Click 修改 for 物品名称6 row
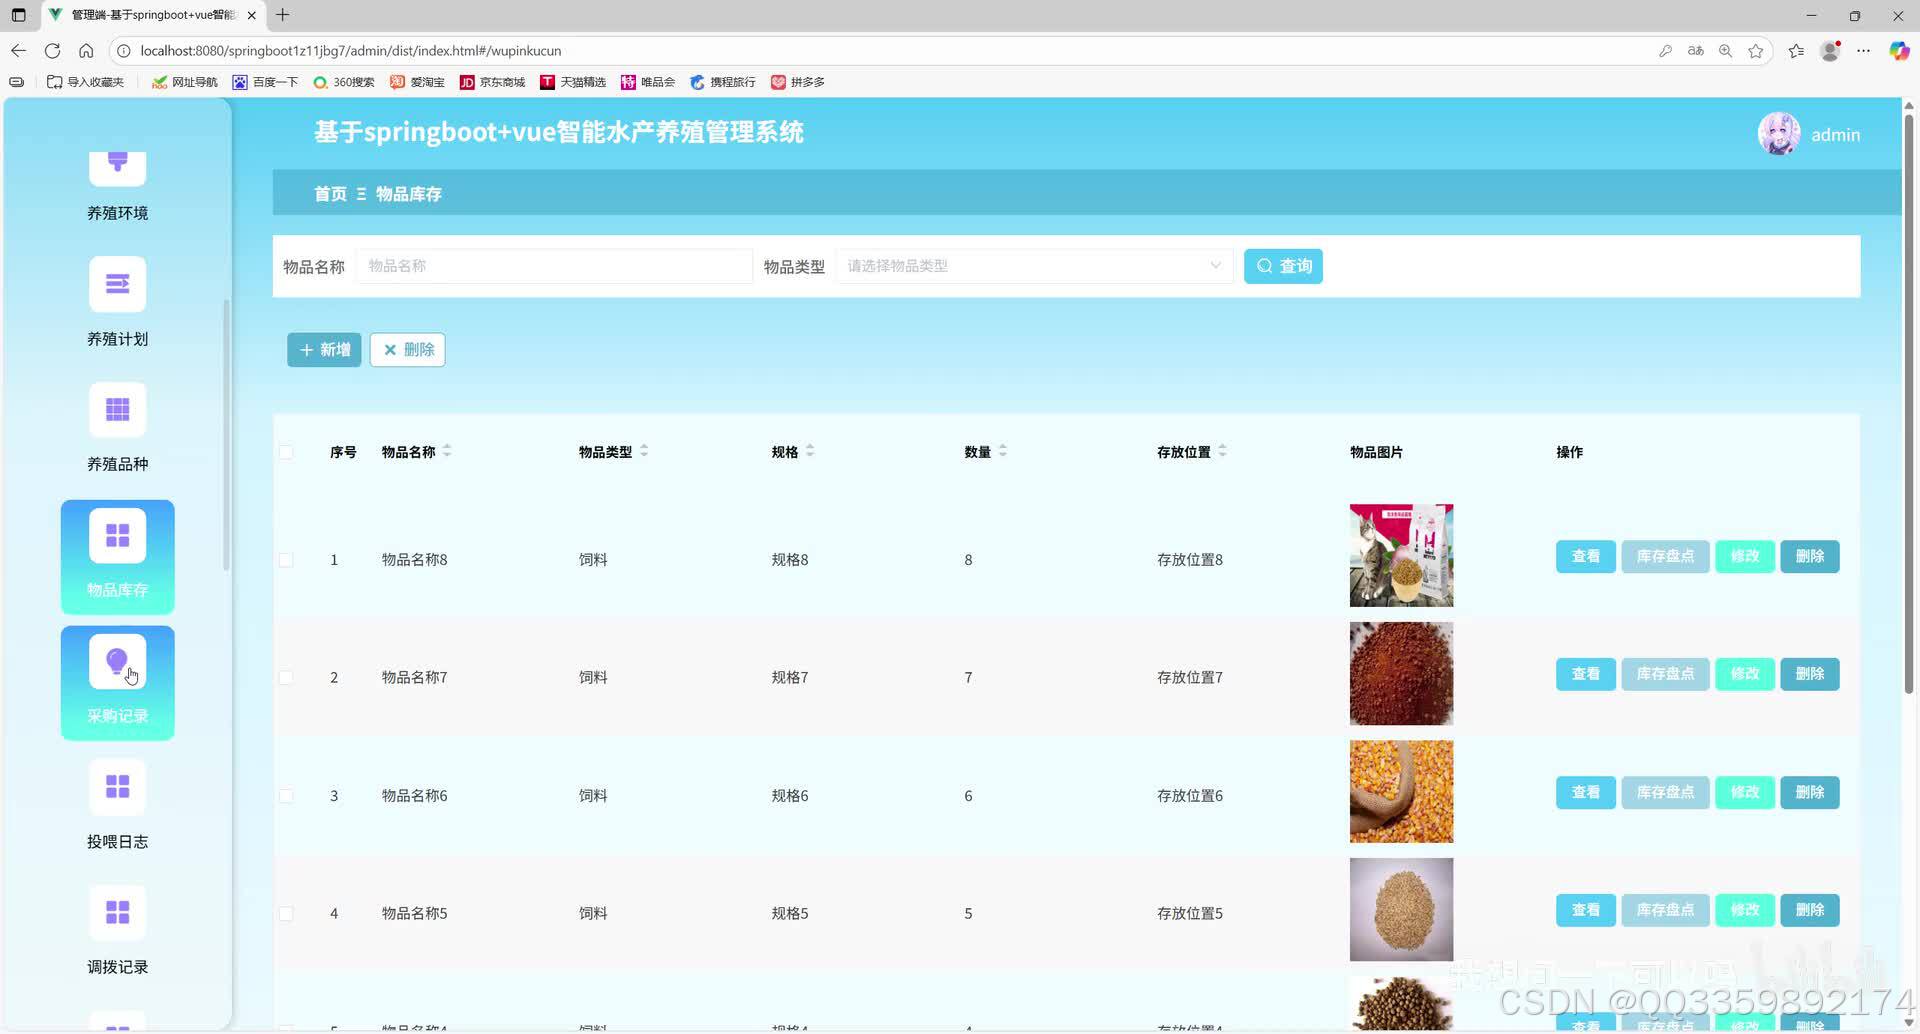 pyautogui.click(x=1744, y=792)
